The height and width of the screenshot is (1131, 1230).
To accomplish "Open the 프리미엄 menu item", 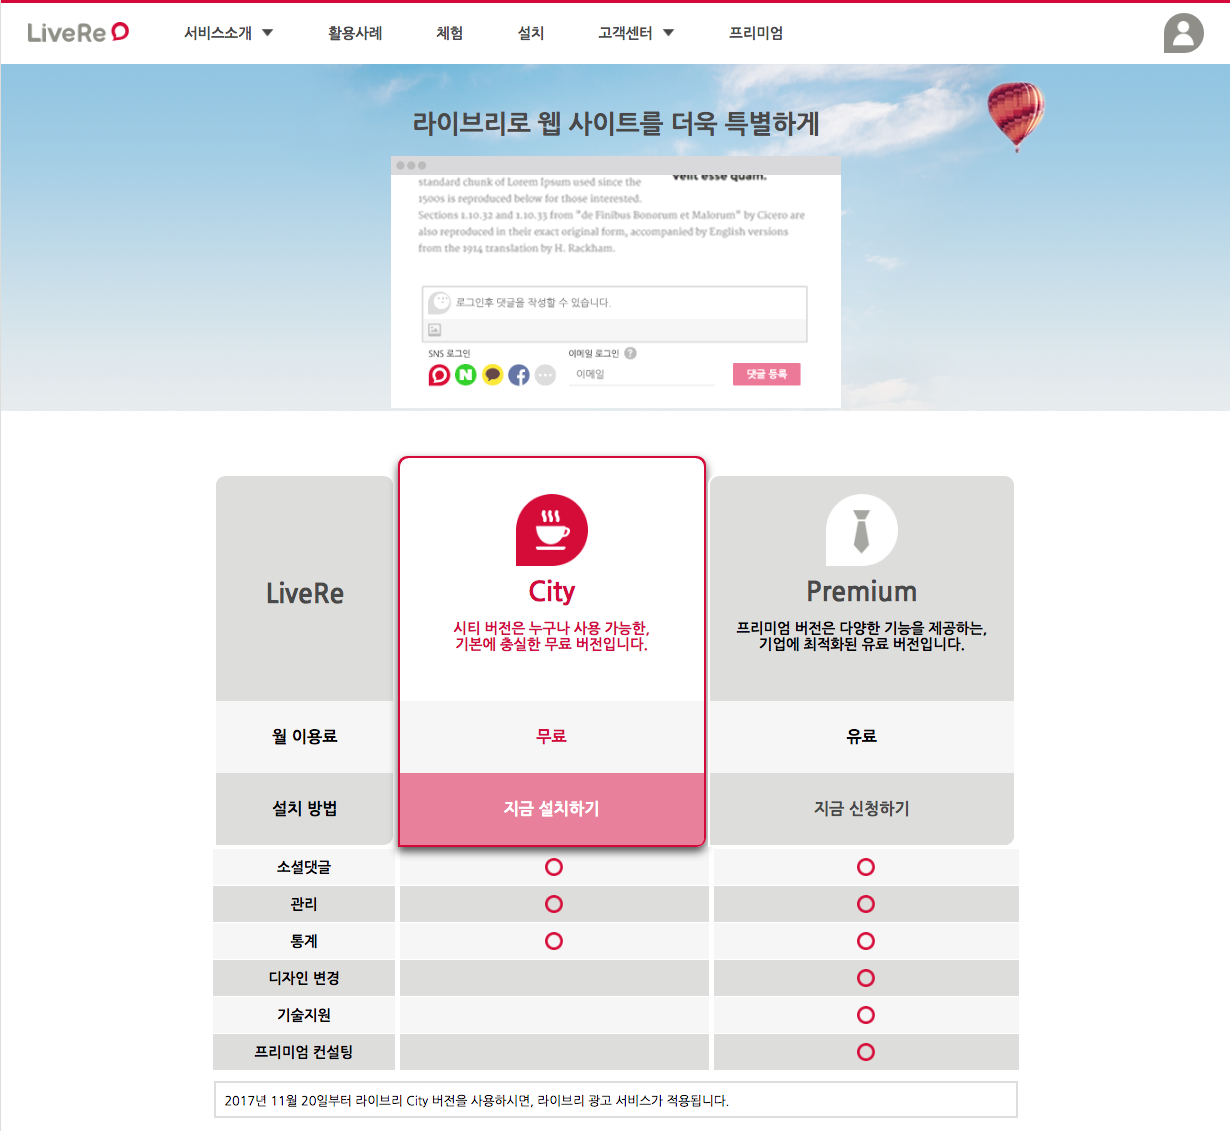I will coord(756,33).
